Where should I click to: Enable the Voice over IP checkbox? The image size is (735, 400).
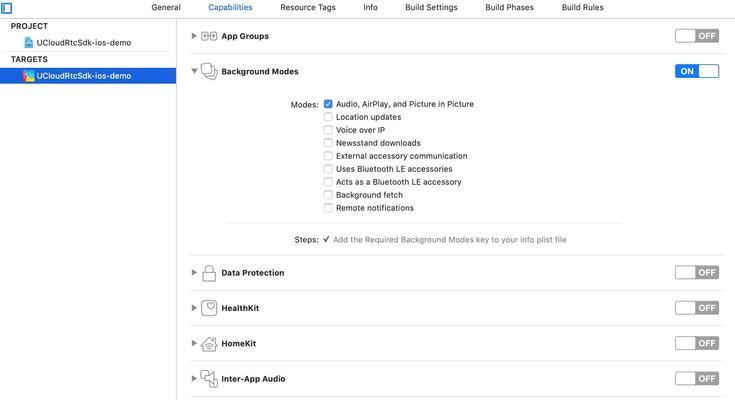(x=328, y=130)
